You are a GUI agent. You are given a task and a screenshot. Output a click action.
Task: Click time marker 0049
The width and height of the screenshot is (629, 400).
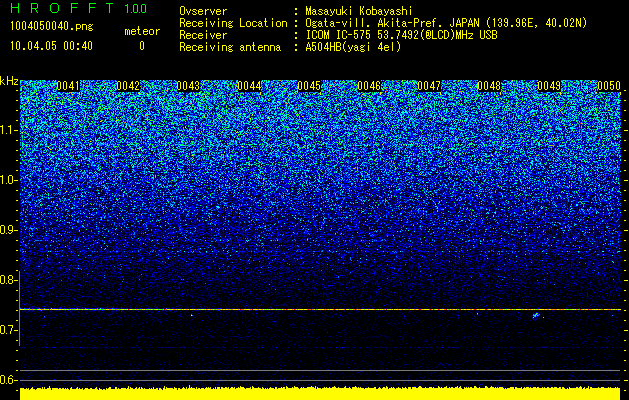tap(549, 86)
